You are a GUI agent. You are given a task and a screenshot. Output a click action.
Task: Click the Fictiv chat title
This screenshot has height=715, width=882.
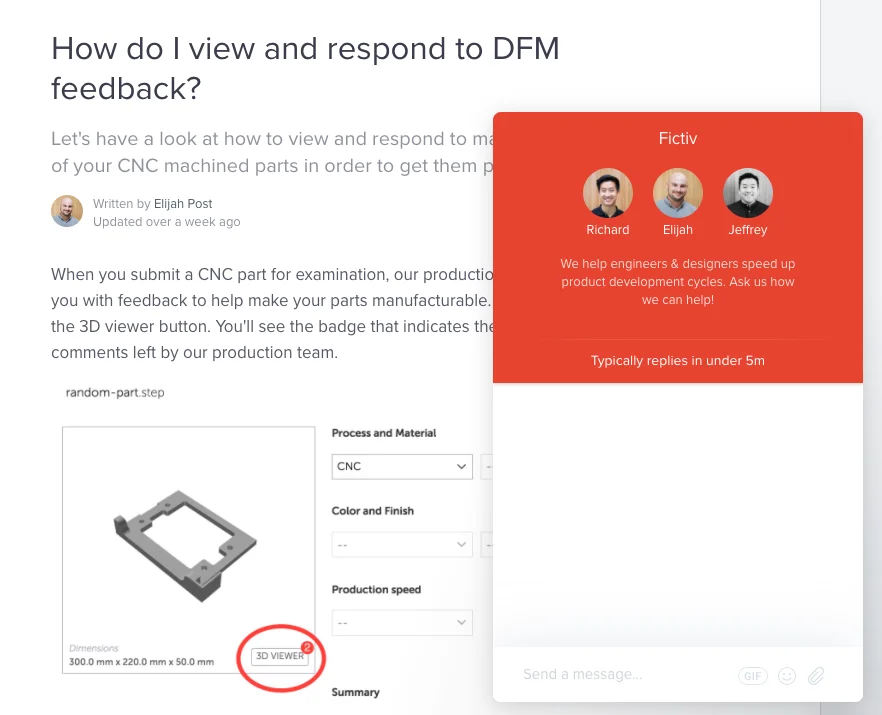click(x=678, y=138)
